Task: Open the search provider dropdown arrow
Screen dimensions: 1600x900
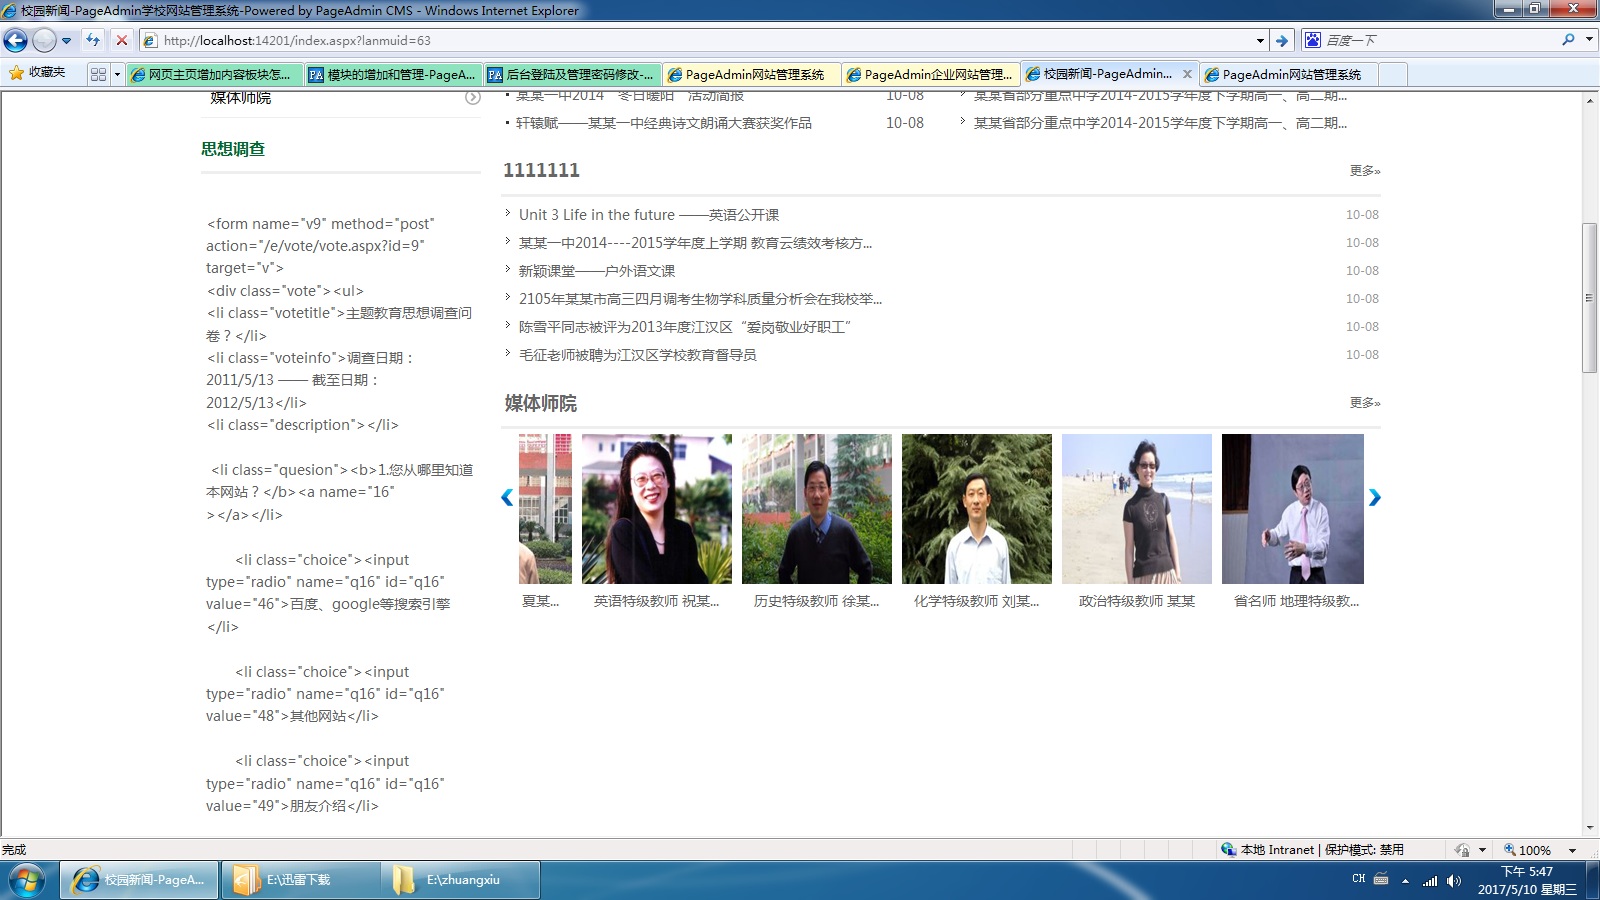Action: click(x=1589, y=40)
